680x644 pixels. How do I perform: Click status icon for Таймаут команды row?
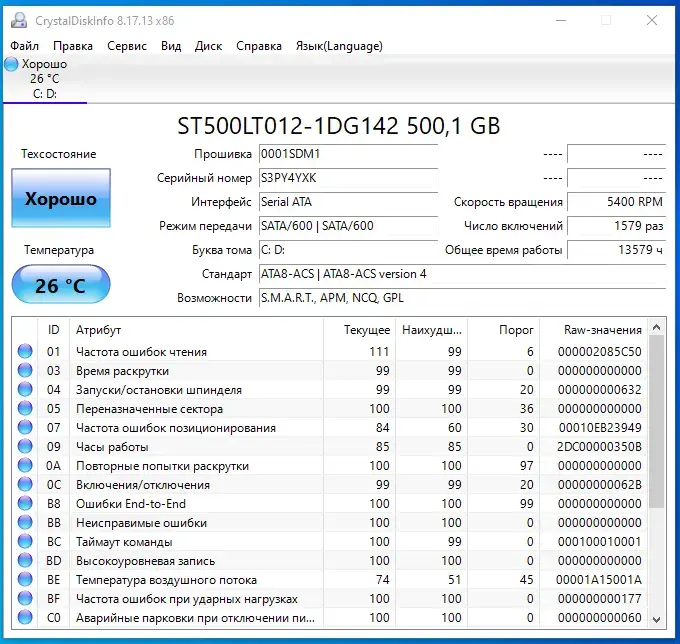25,542
